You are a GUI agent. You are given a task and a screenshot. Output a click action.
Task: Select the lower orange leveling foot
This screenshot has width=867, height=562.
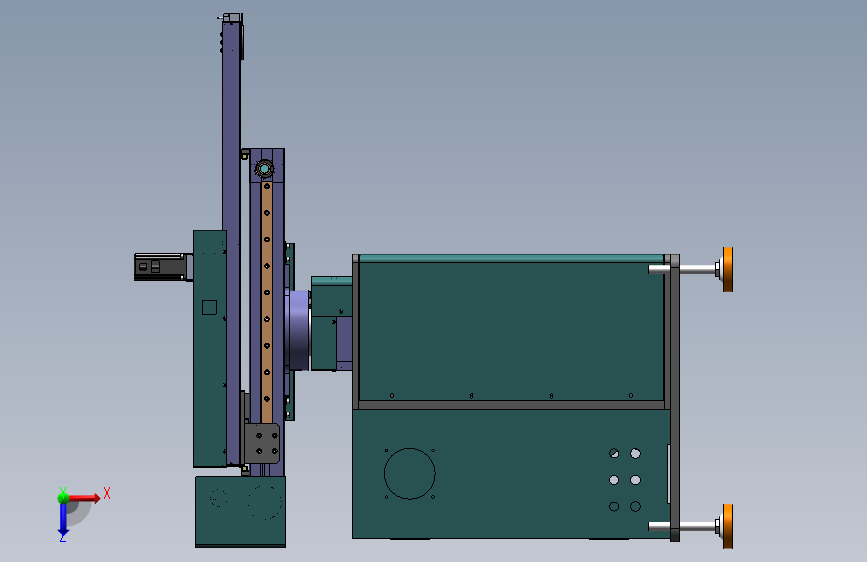pyautogui.click(x=728, y=526)
